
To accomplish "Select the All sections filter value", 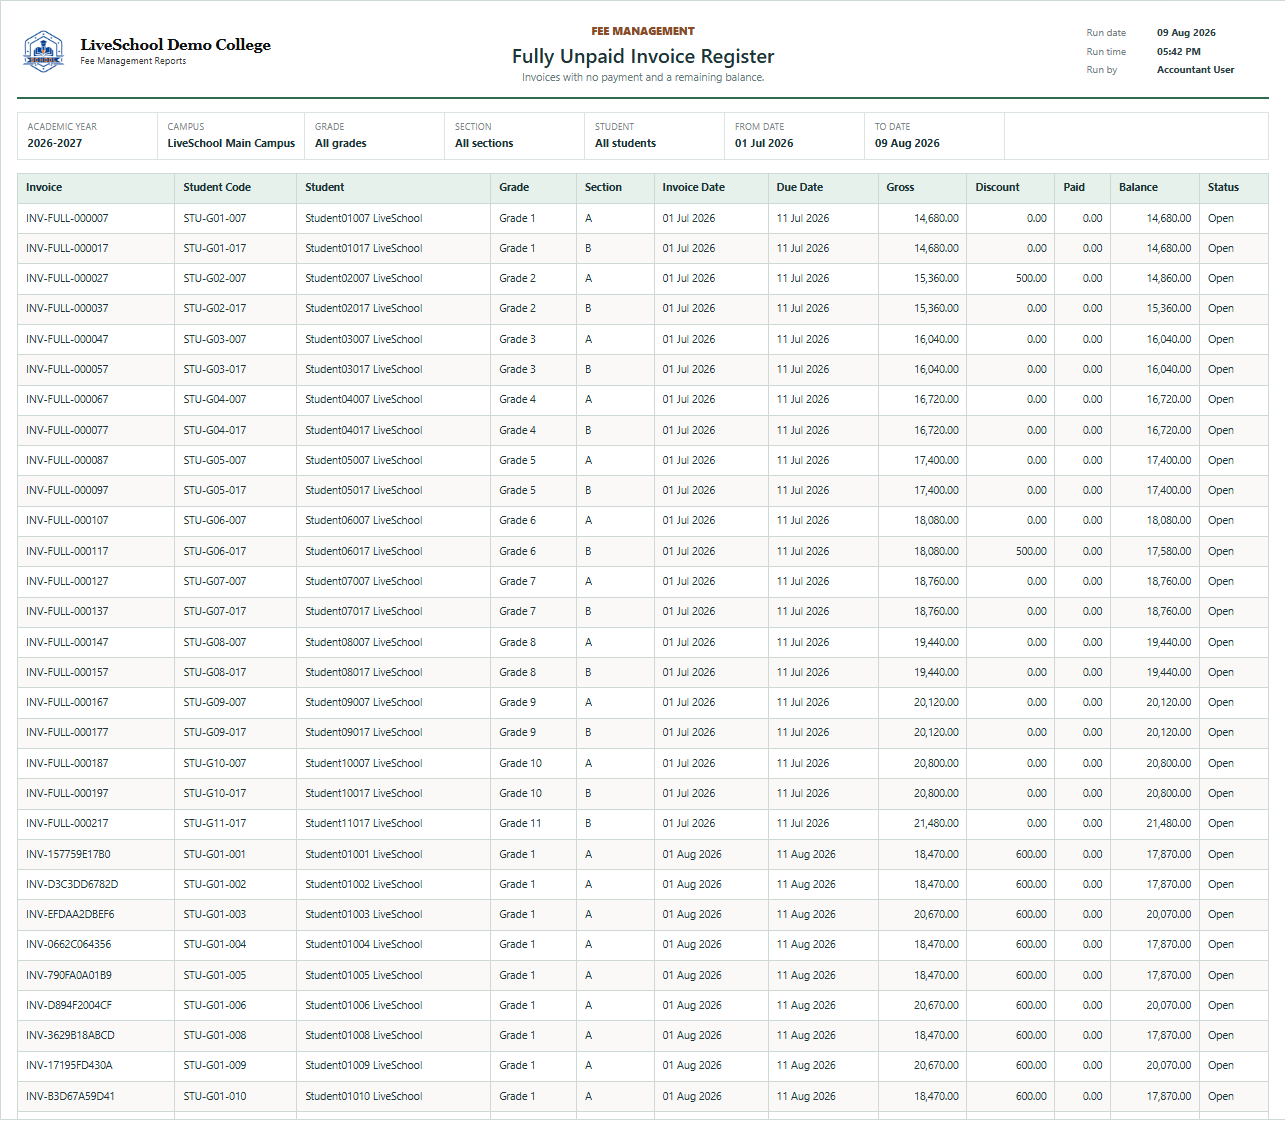I will (484, 143).
